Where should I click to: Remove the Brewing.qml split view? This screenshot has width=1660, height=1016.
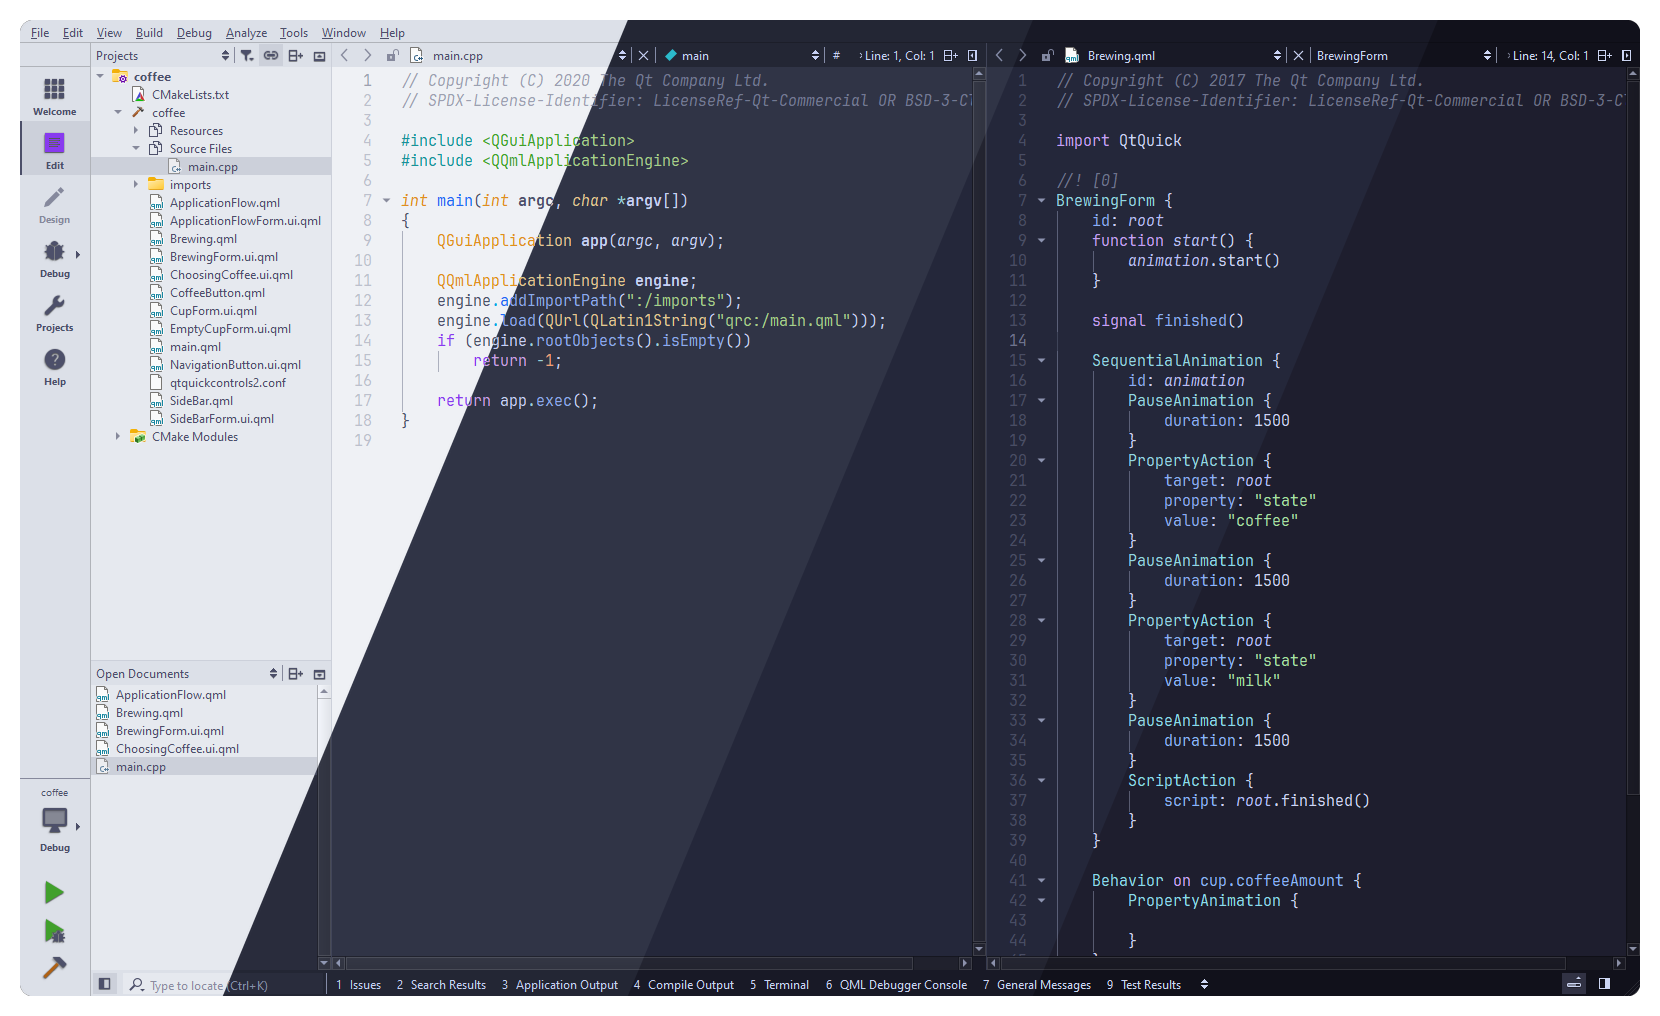coord(1627,56)
